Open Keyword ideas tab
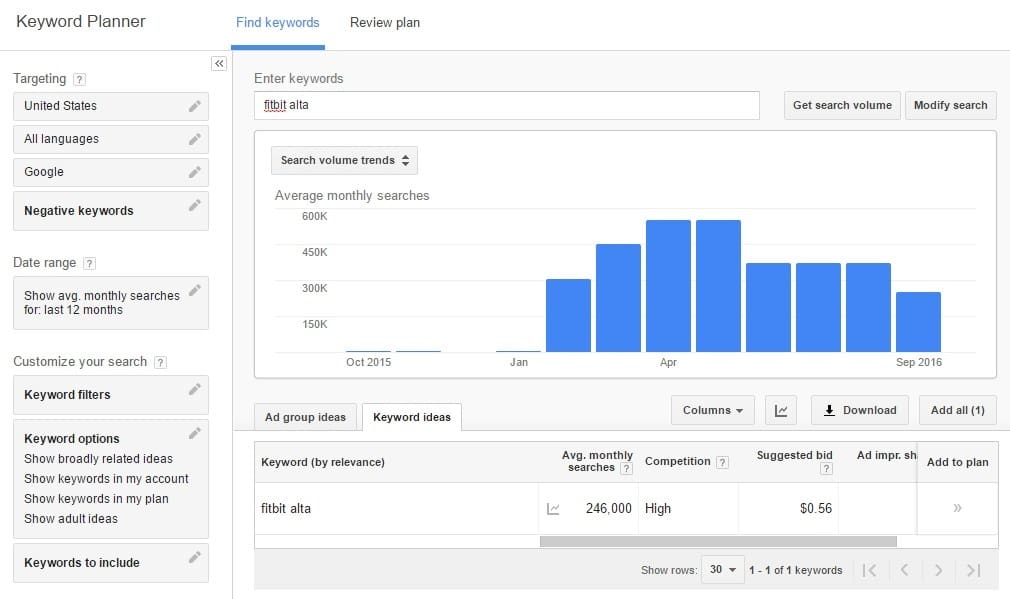Screen dimensions: 1010x599 click(x=412, y=417)
